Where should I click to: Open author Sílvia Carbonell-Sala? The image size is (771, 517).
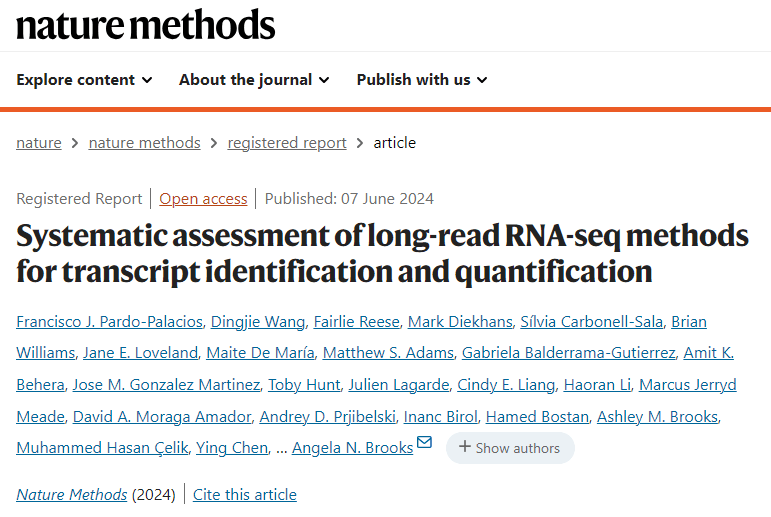[x=592, y=322]
